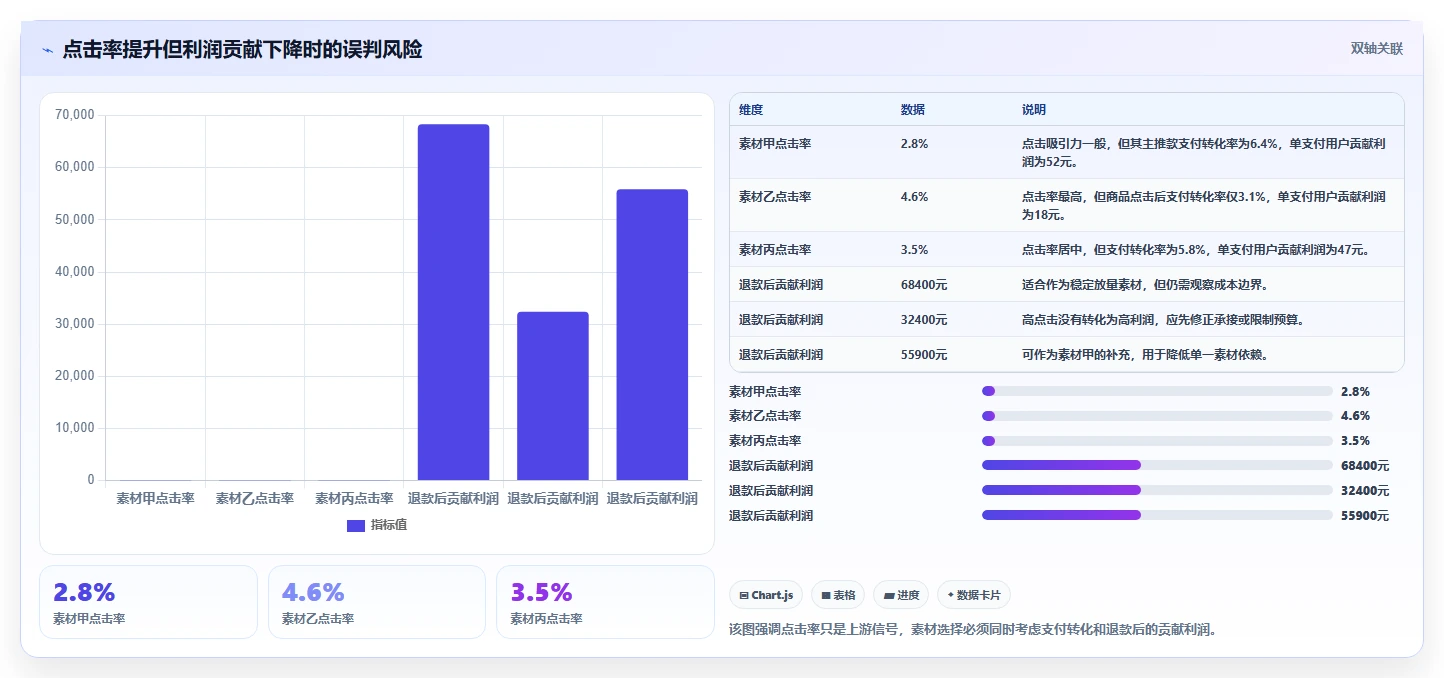The image size is (1444, 678).
Task: Toggle the 指标值 legend color box
Action: tap(356, 525)
